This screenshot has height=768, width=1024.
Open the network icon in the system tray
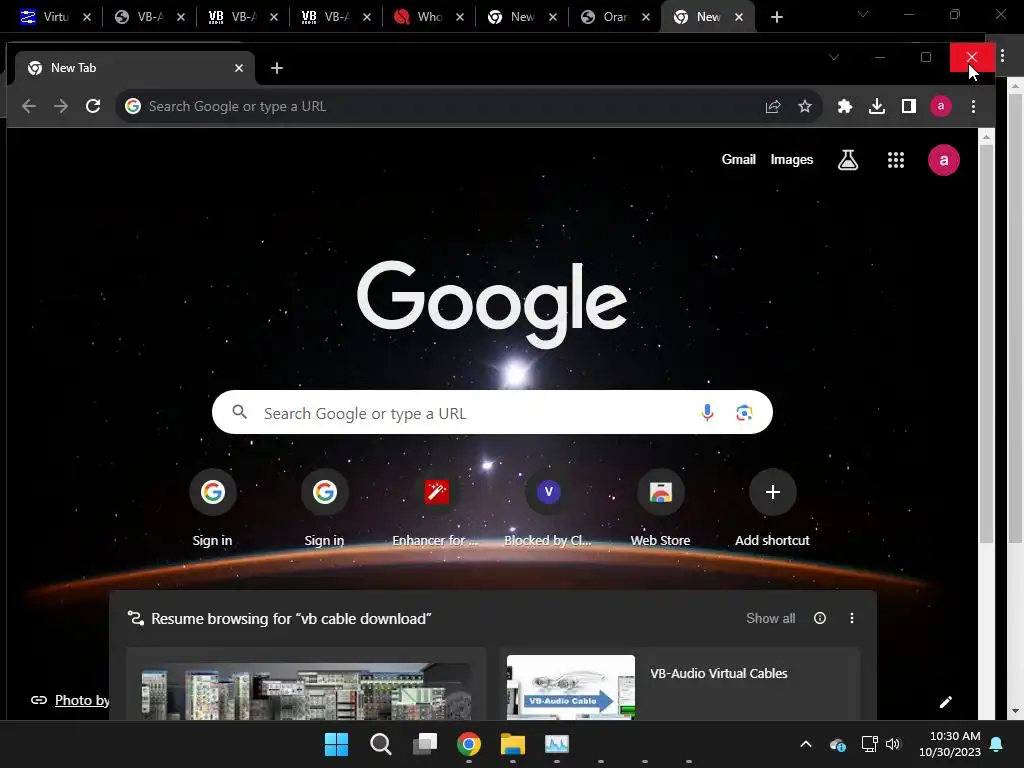[869, 744]
